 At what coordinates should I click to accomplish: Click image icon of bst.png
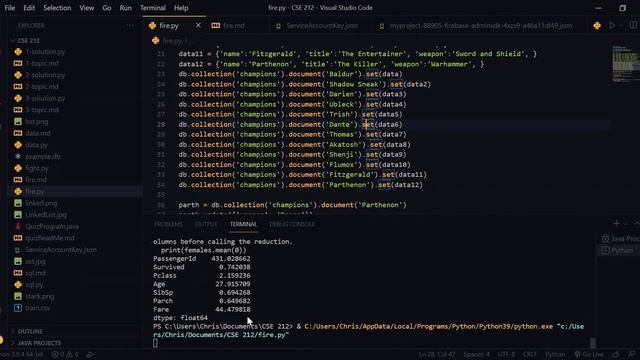point(18,122)
